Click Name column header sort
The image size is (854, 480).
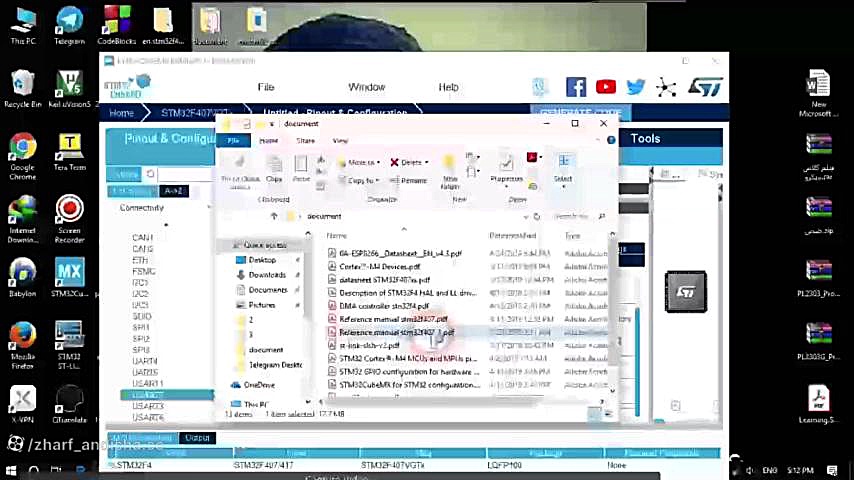click(x=337, y=235)
